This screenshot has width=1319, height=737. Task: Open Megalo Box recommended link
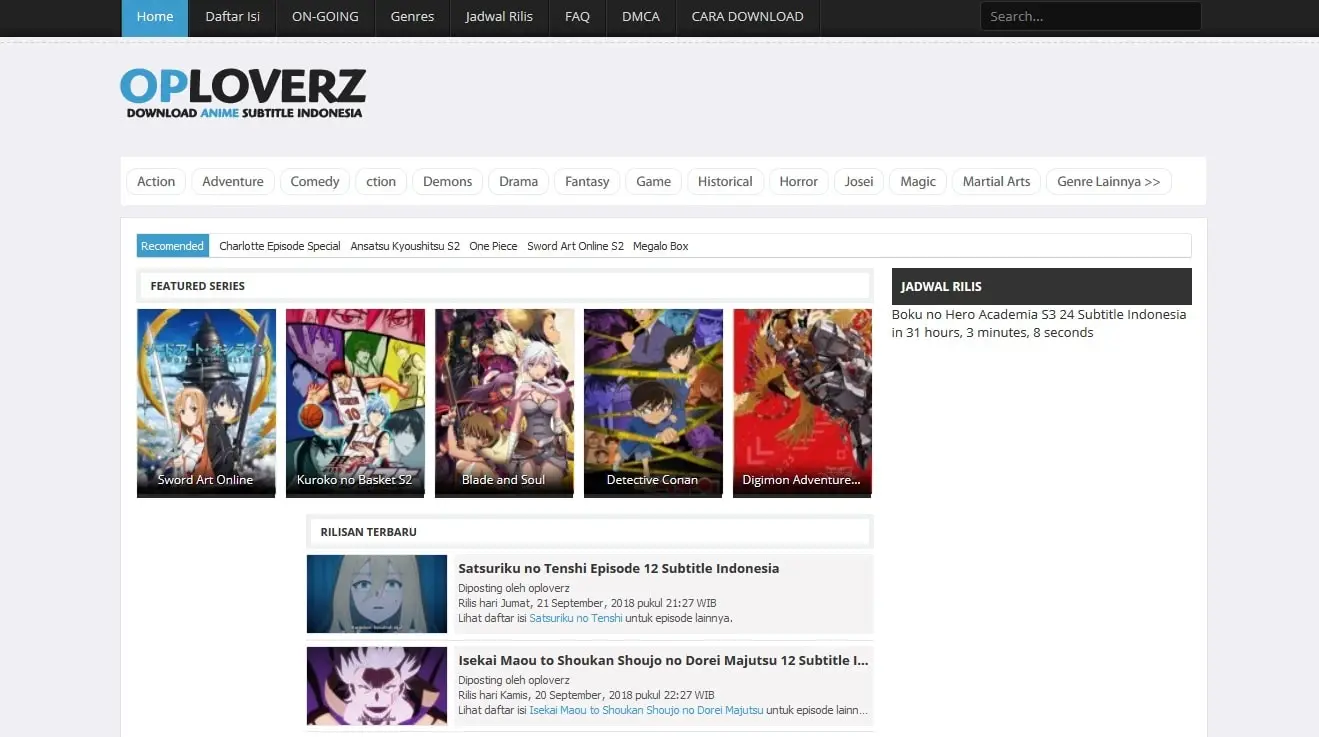pyautogui.click(x=661, y=246)
